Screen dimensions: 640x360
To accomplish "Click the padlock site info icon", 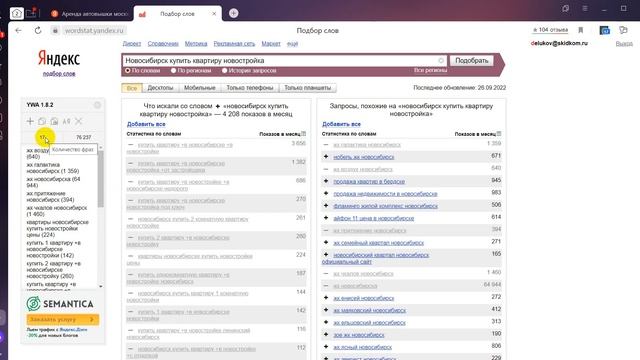I will pyautogui.click(x=55, y=30).
